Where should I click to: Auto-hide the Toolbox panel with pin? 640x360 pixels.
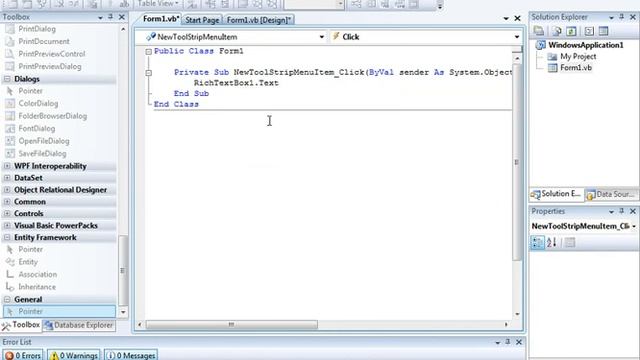pyautogui.click(x=111, y=17)
